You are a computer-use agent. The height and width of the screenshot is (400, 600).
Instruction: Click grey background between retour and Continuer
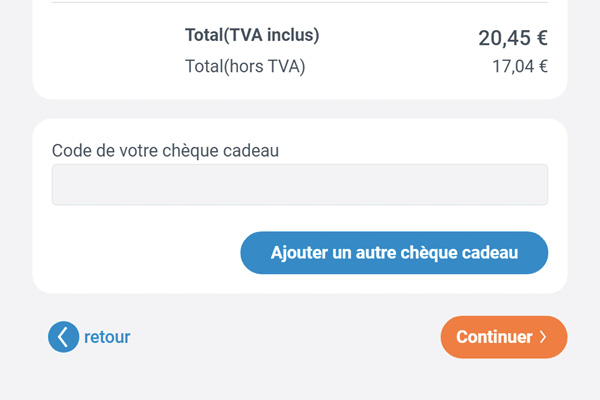coord(285,337)
